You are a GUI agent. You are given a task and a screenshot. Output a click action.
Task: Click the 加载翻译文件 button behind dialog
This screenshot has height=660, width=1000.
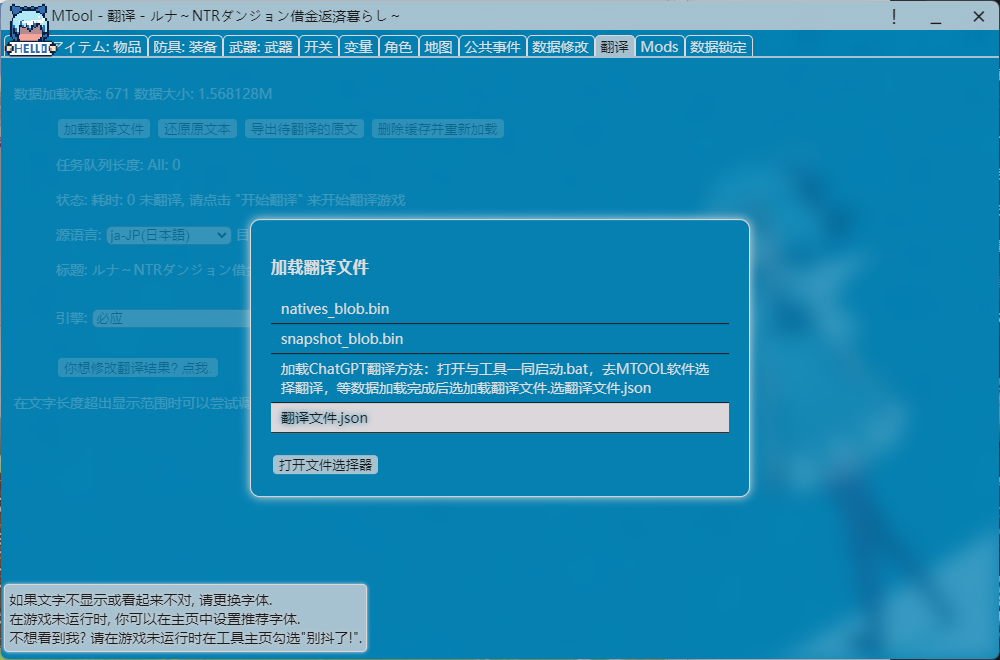pos(104,129)
